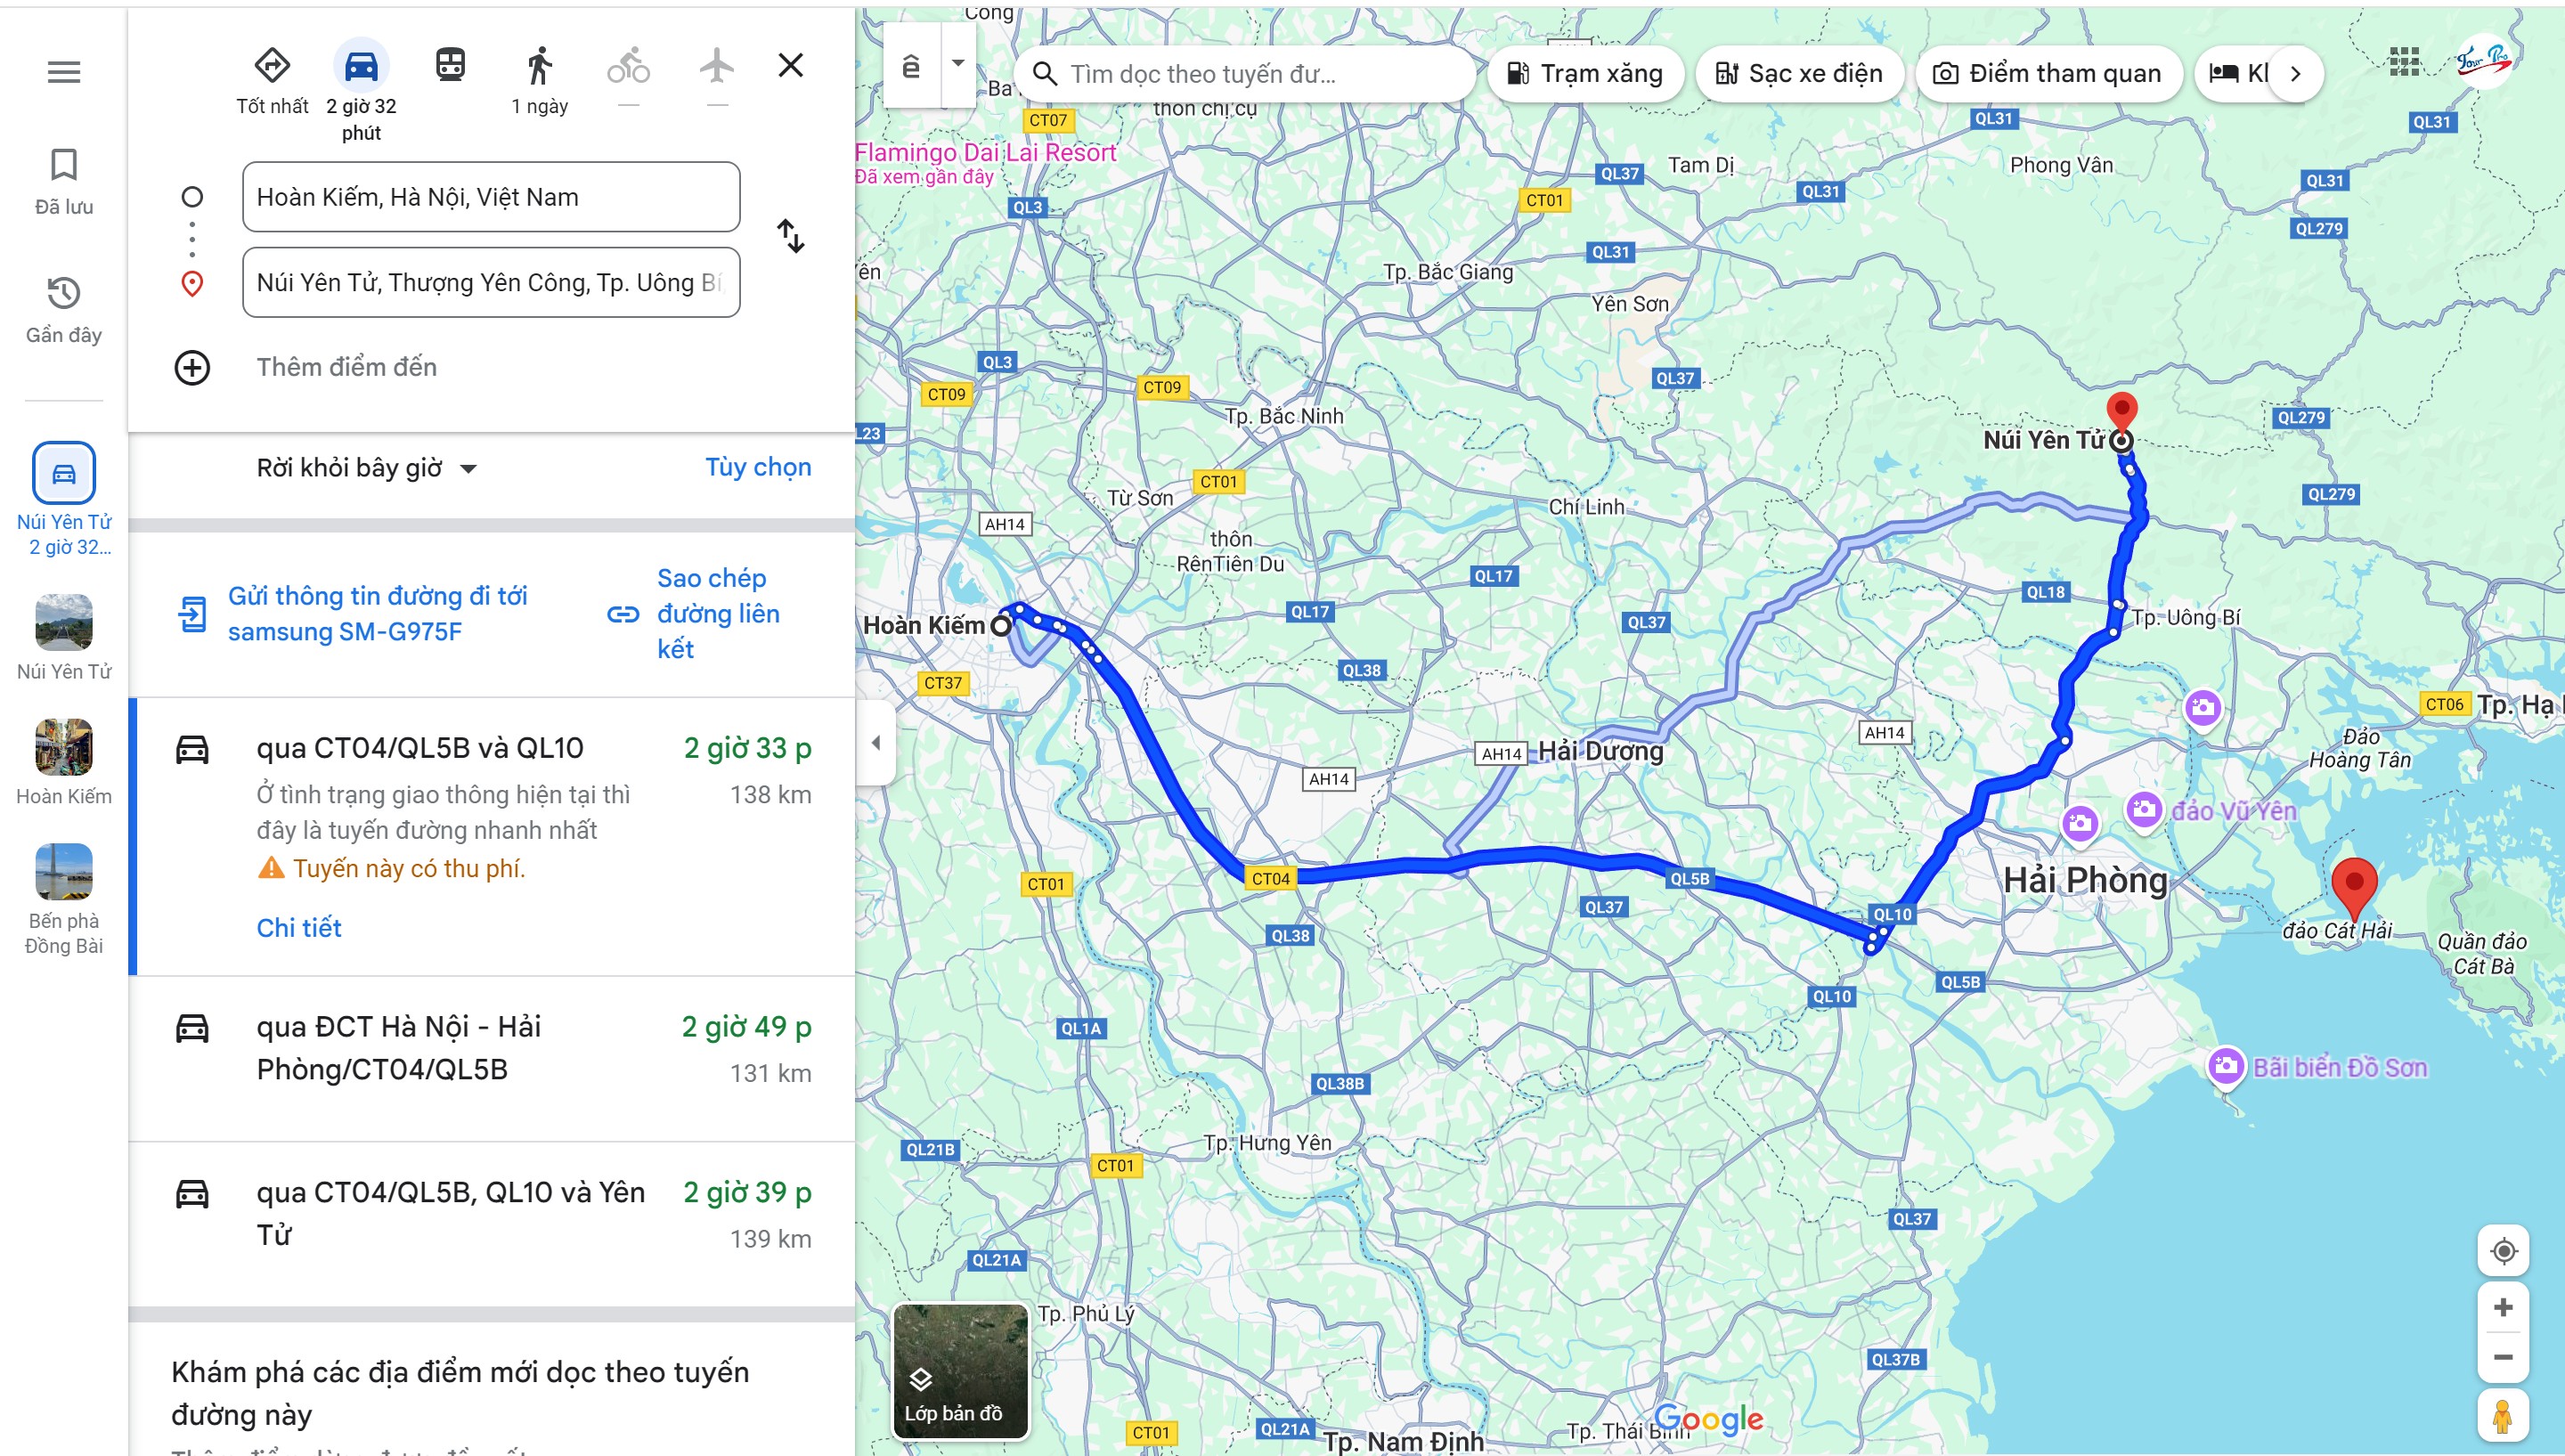
Task: Swap origin and destination locations
Action: click(790, 237)
